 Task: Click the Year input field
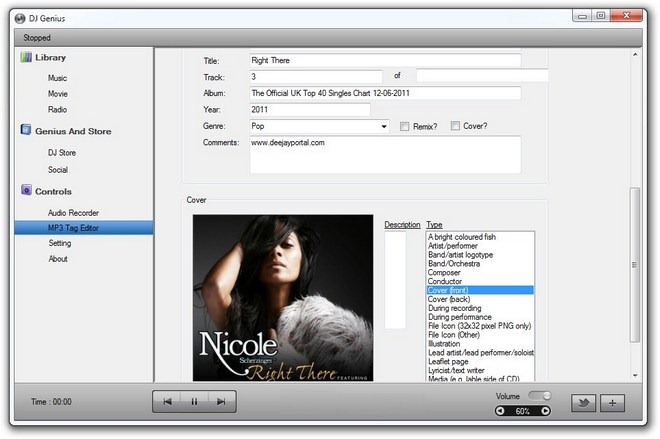coord(310,109)
